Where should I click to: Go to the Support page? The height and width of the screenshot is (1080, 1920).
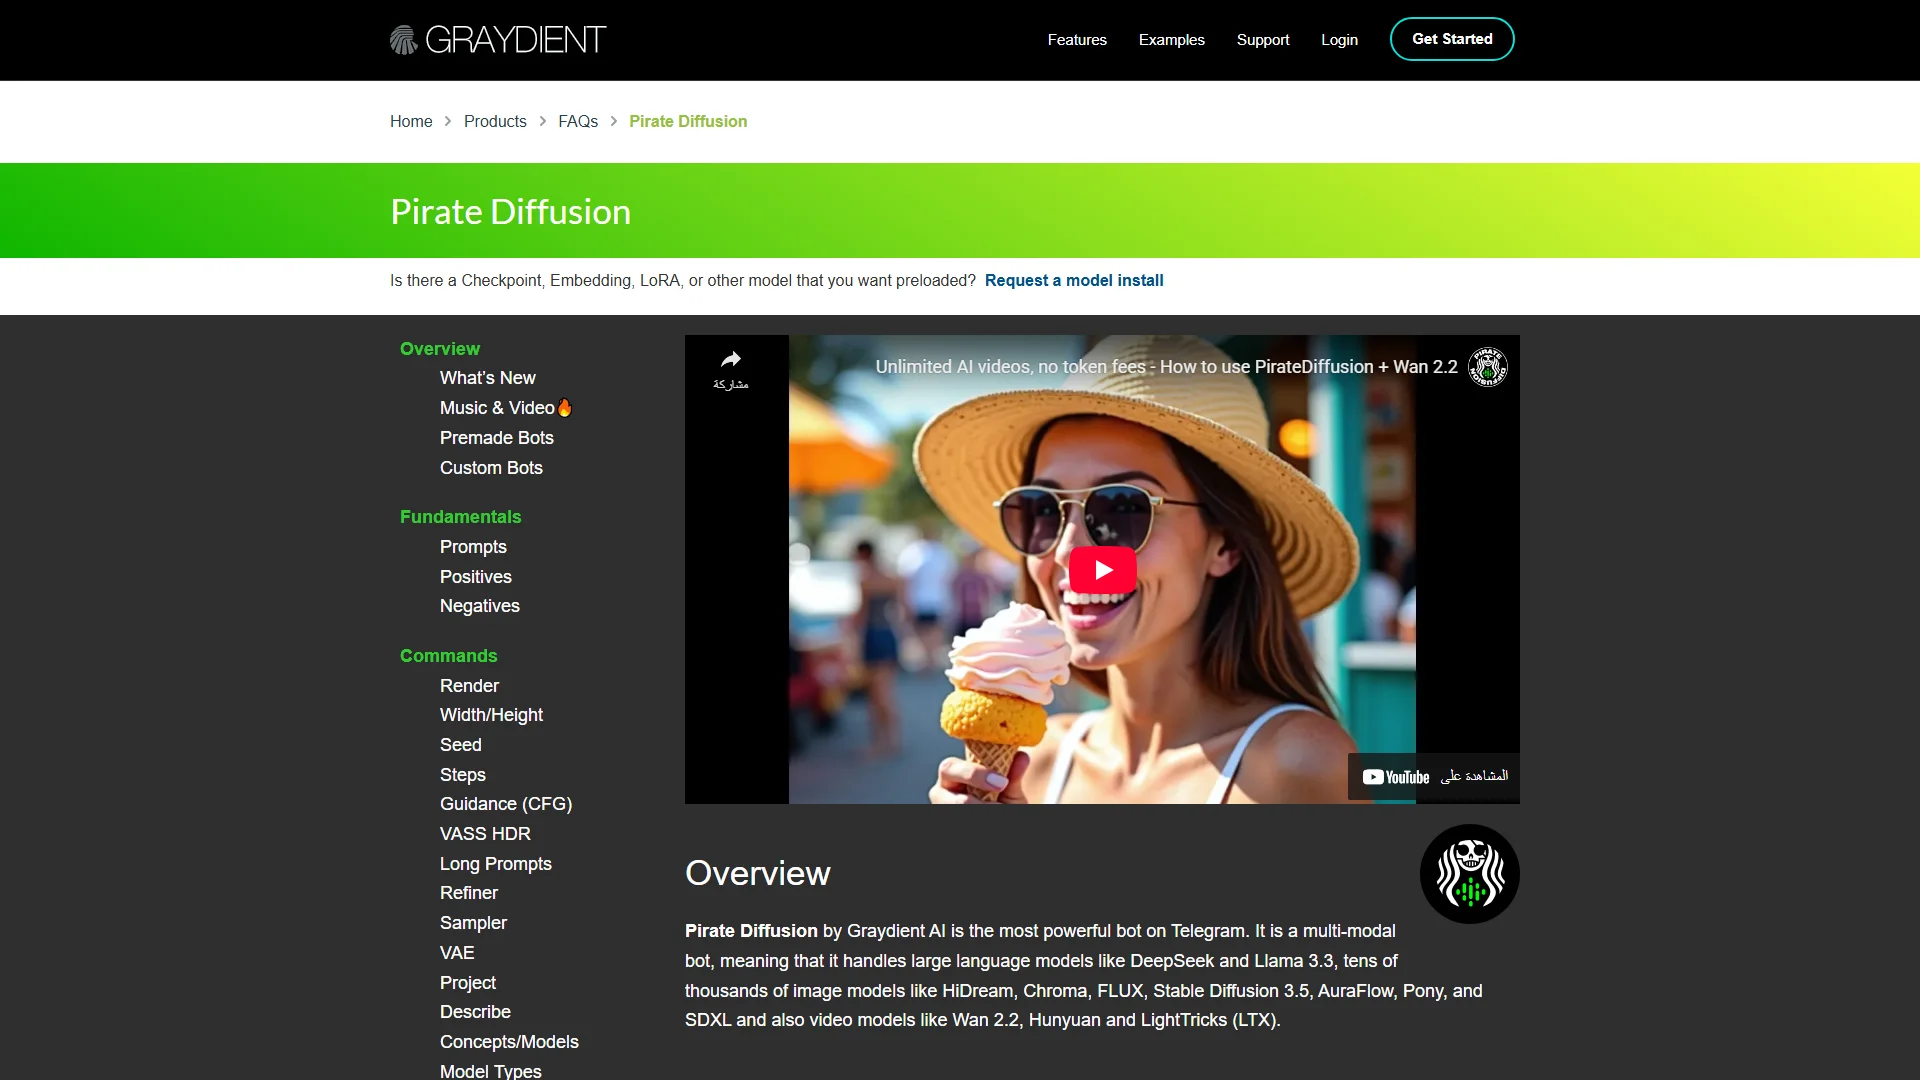pos(1262,40)
